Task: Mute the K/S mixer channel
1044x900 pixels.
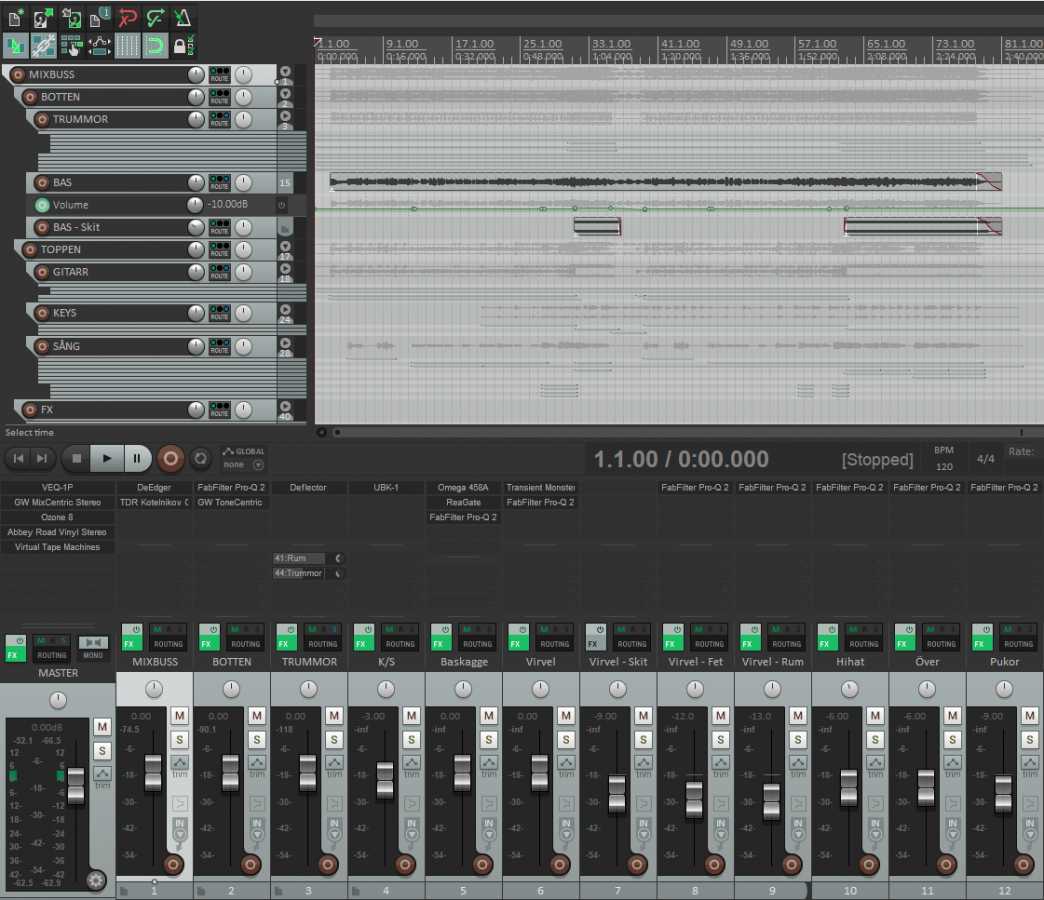Action: 411,716
